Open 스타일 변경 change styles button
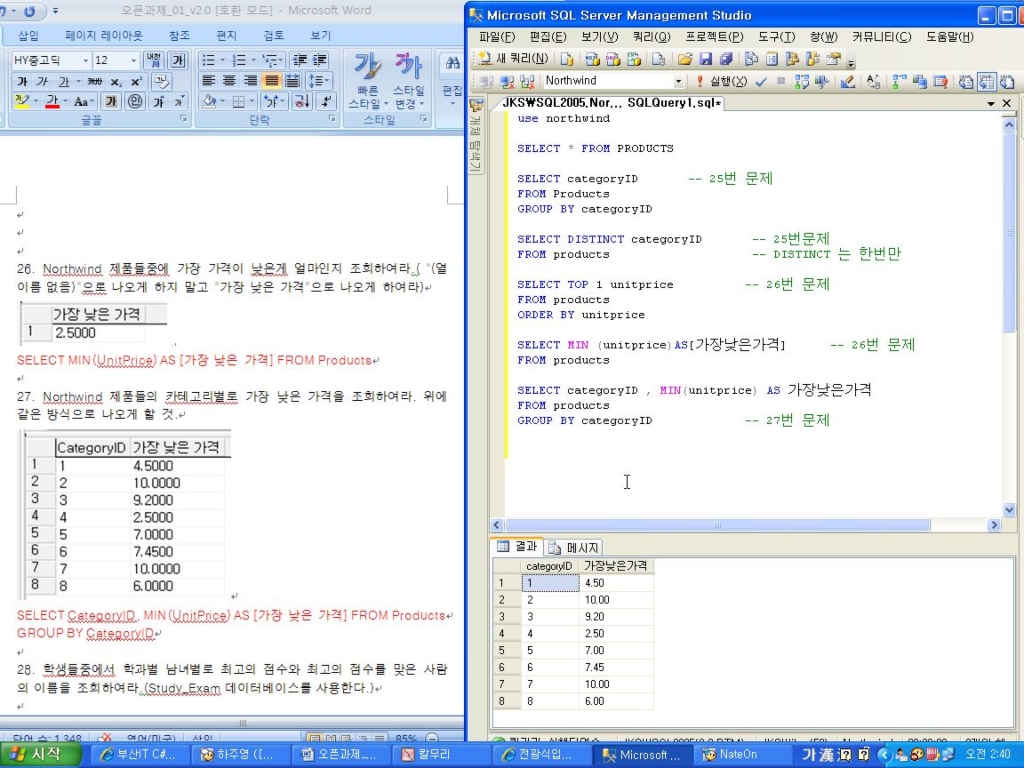The width and height of the screenshot is (1024, 768). click(x=409, y=81)
